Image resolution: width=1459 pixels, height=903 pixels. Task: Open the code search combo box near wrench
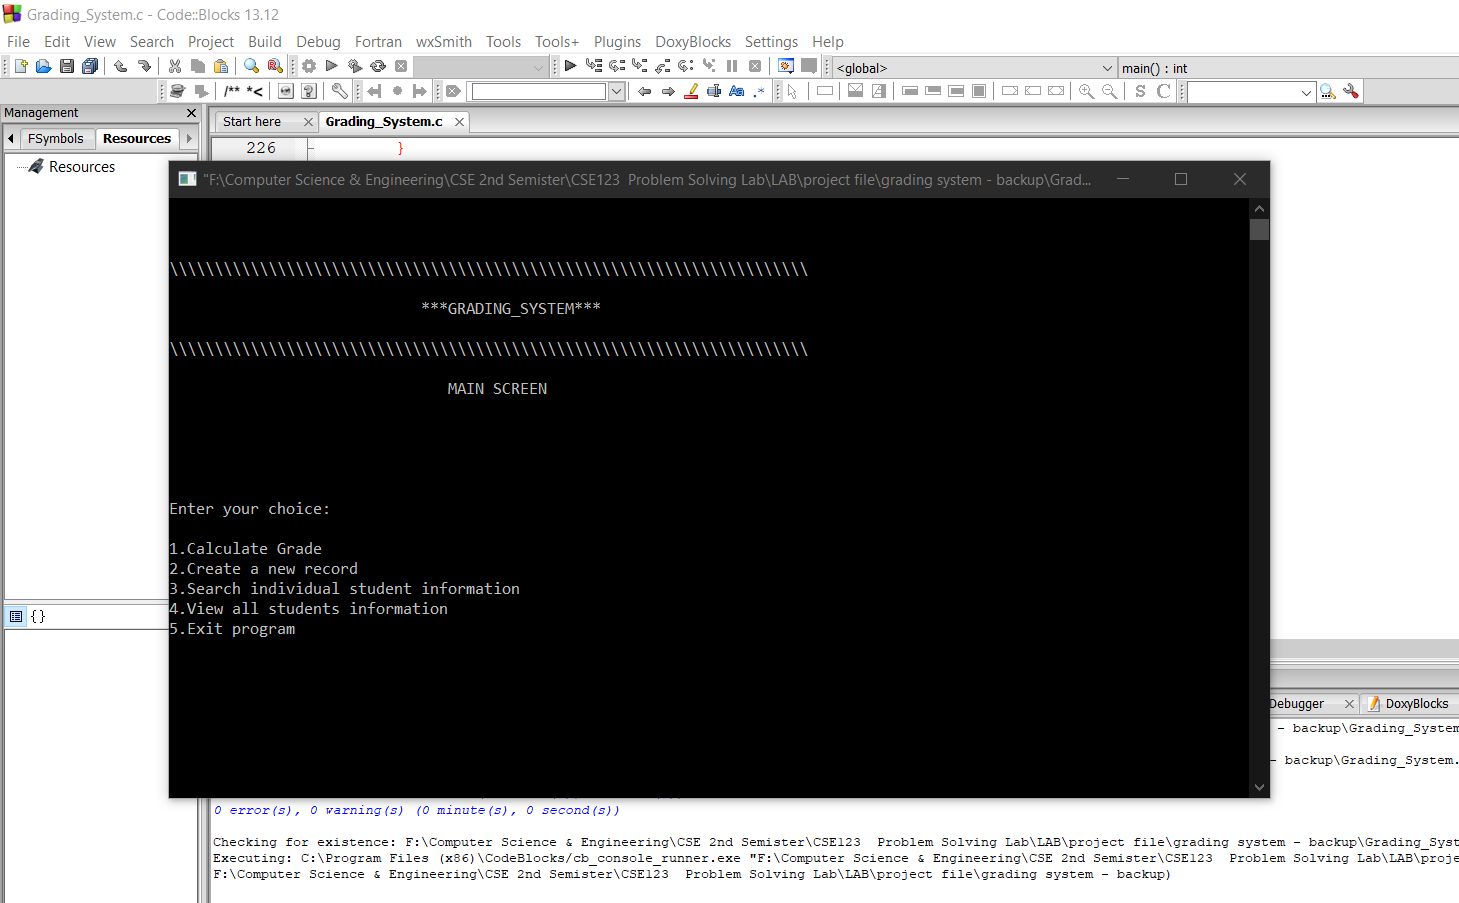click(1251, 92)
